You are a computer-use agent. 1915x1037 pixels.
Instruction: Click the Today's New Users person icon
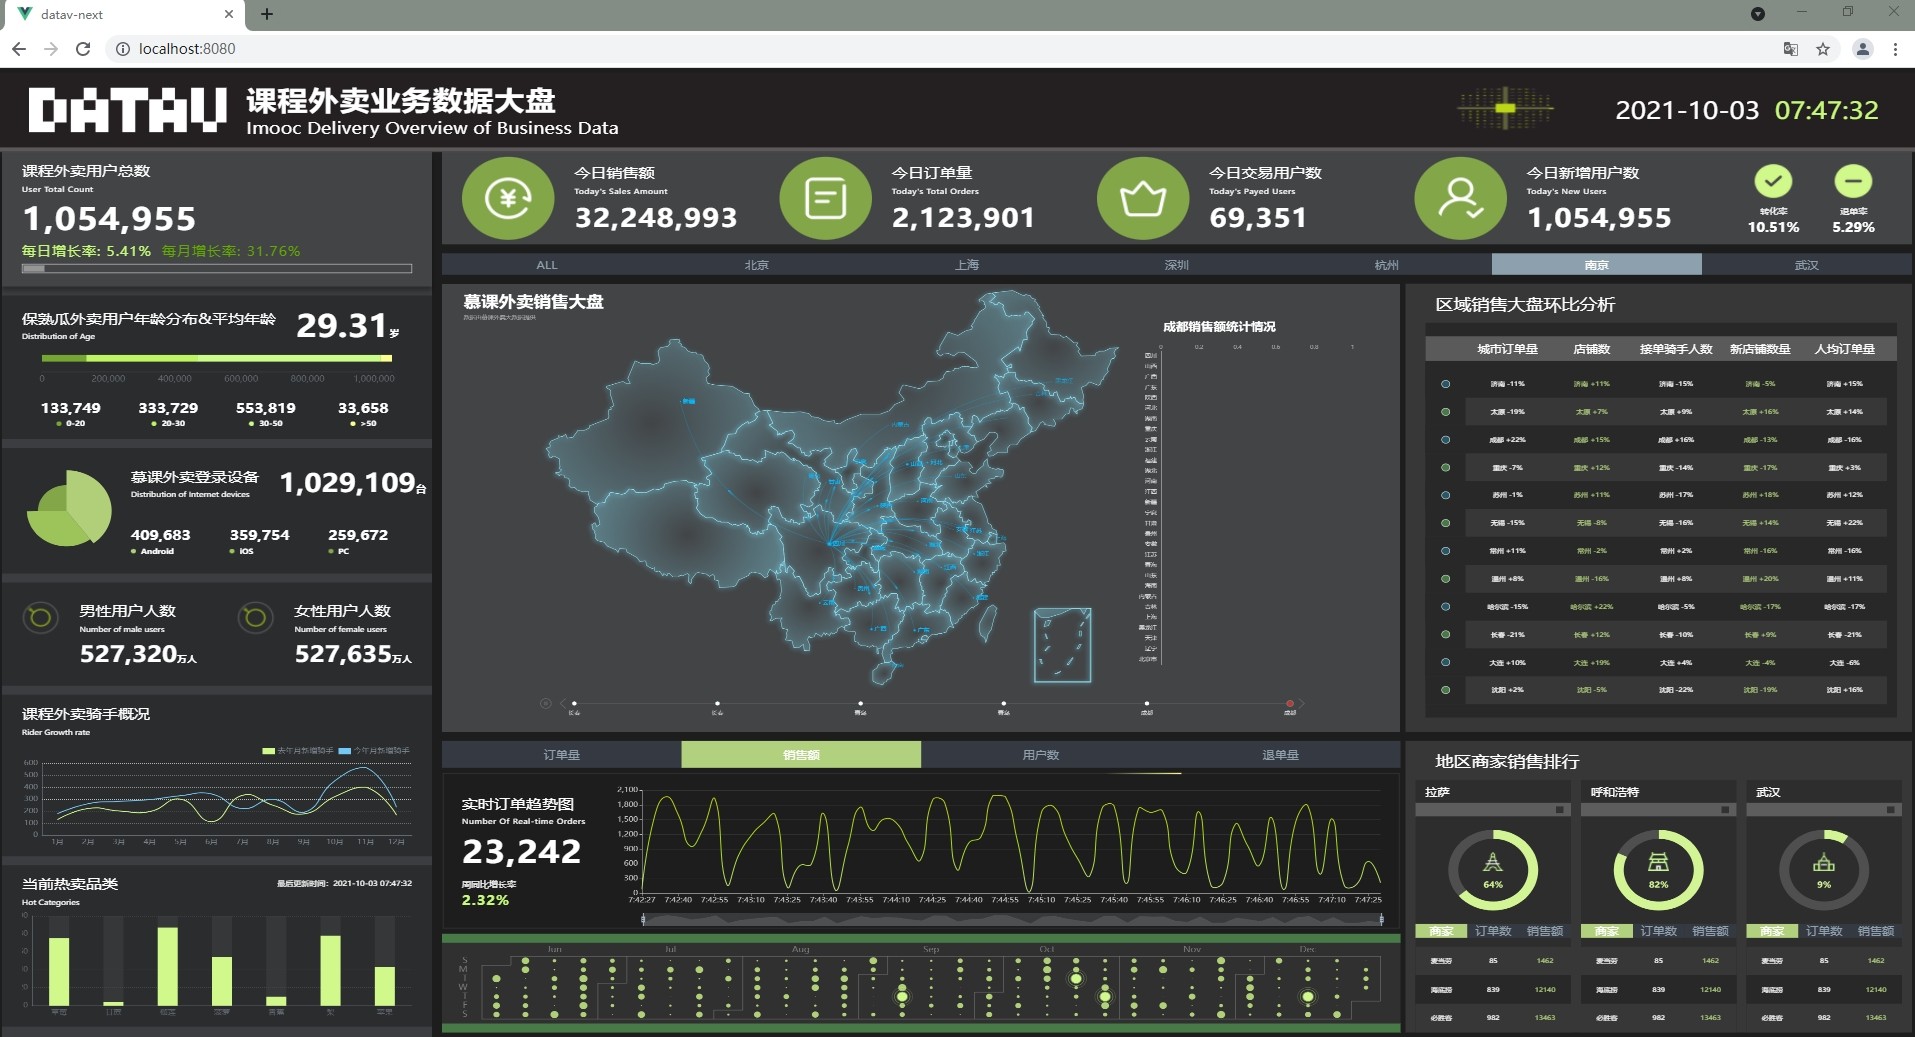tap(1460, 199)
